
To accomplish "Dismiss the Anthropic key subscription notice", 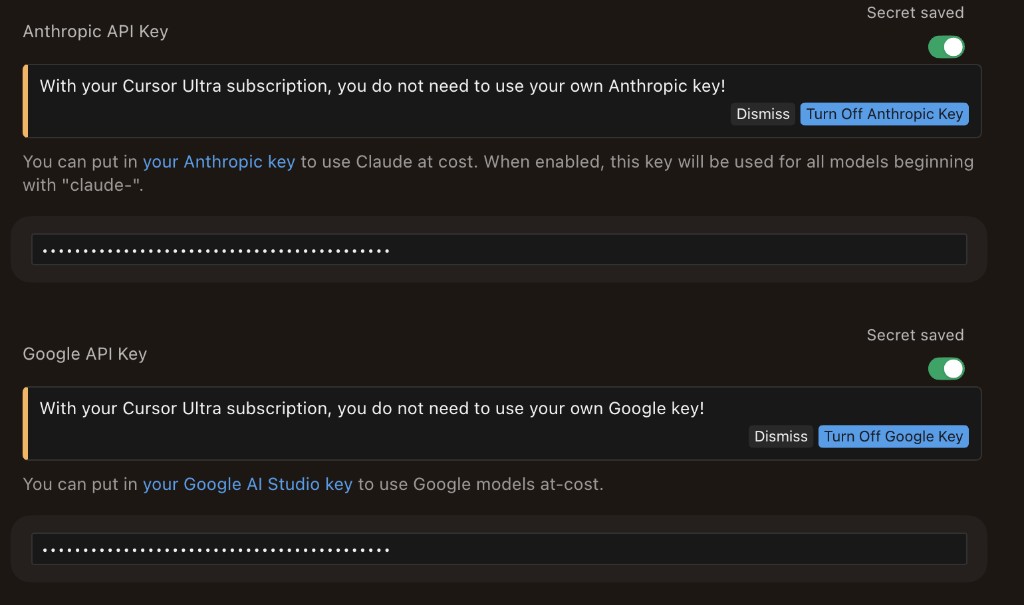I will [763, 114].
